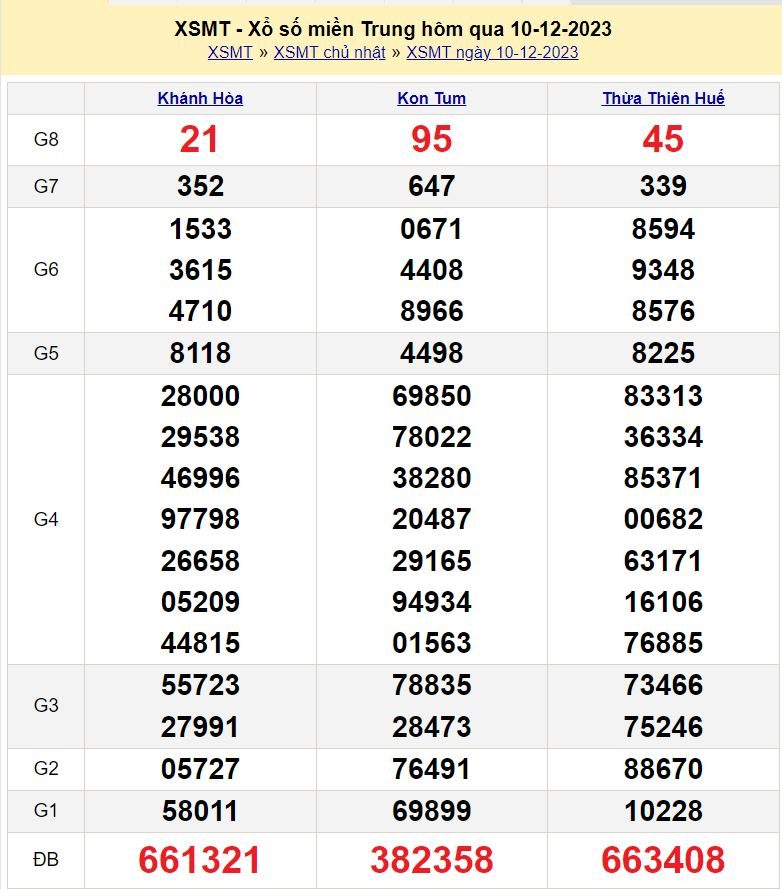782x889 pixels.
Task: Select Thừa Thiên Huế G8 result 45
Action: [x=663, y=139]
